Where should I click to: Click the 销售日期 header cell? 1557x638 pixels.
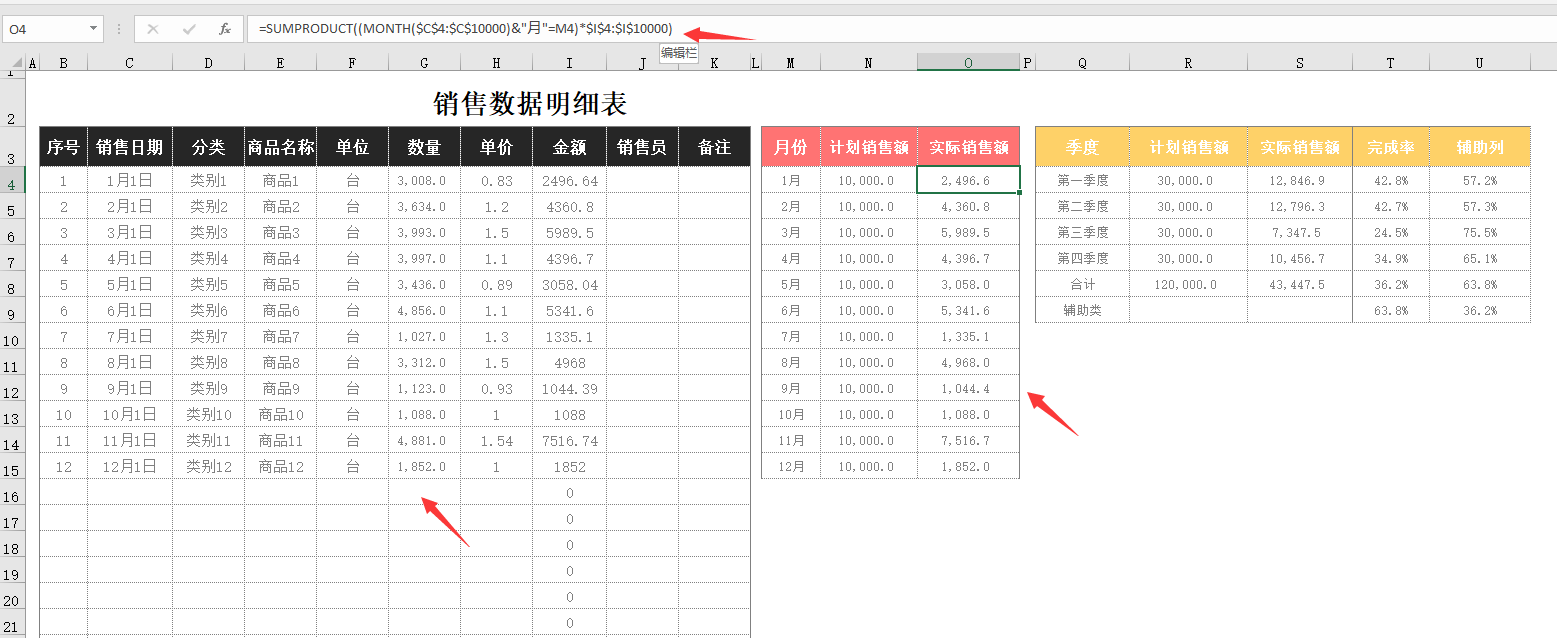click(130, 147)
